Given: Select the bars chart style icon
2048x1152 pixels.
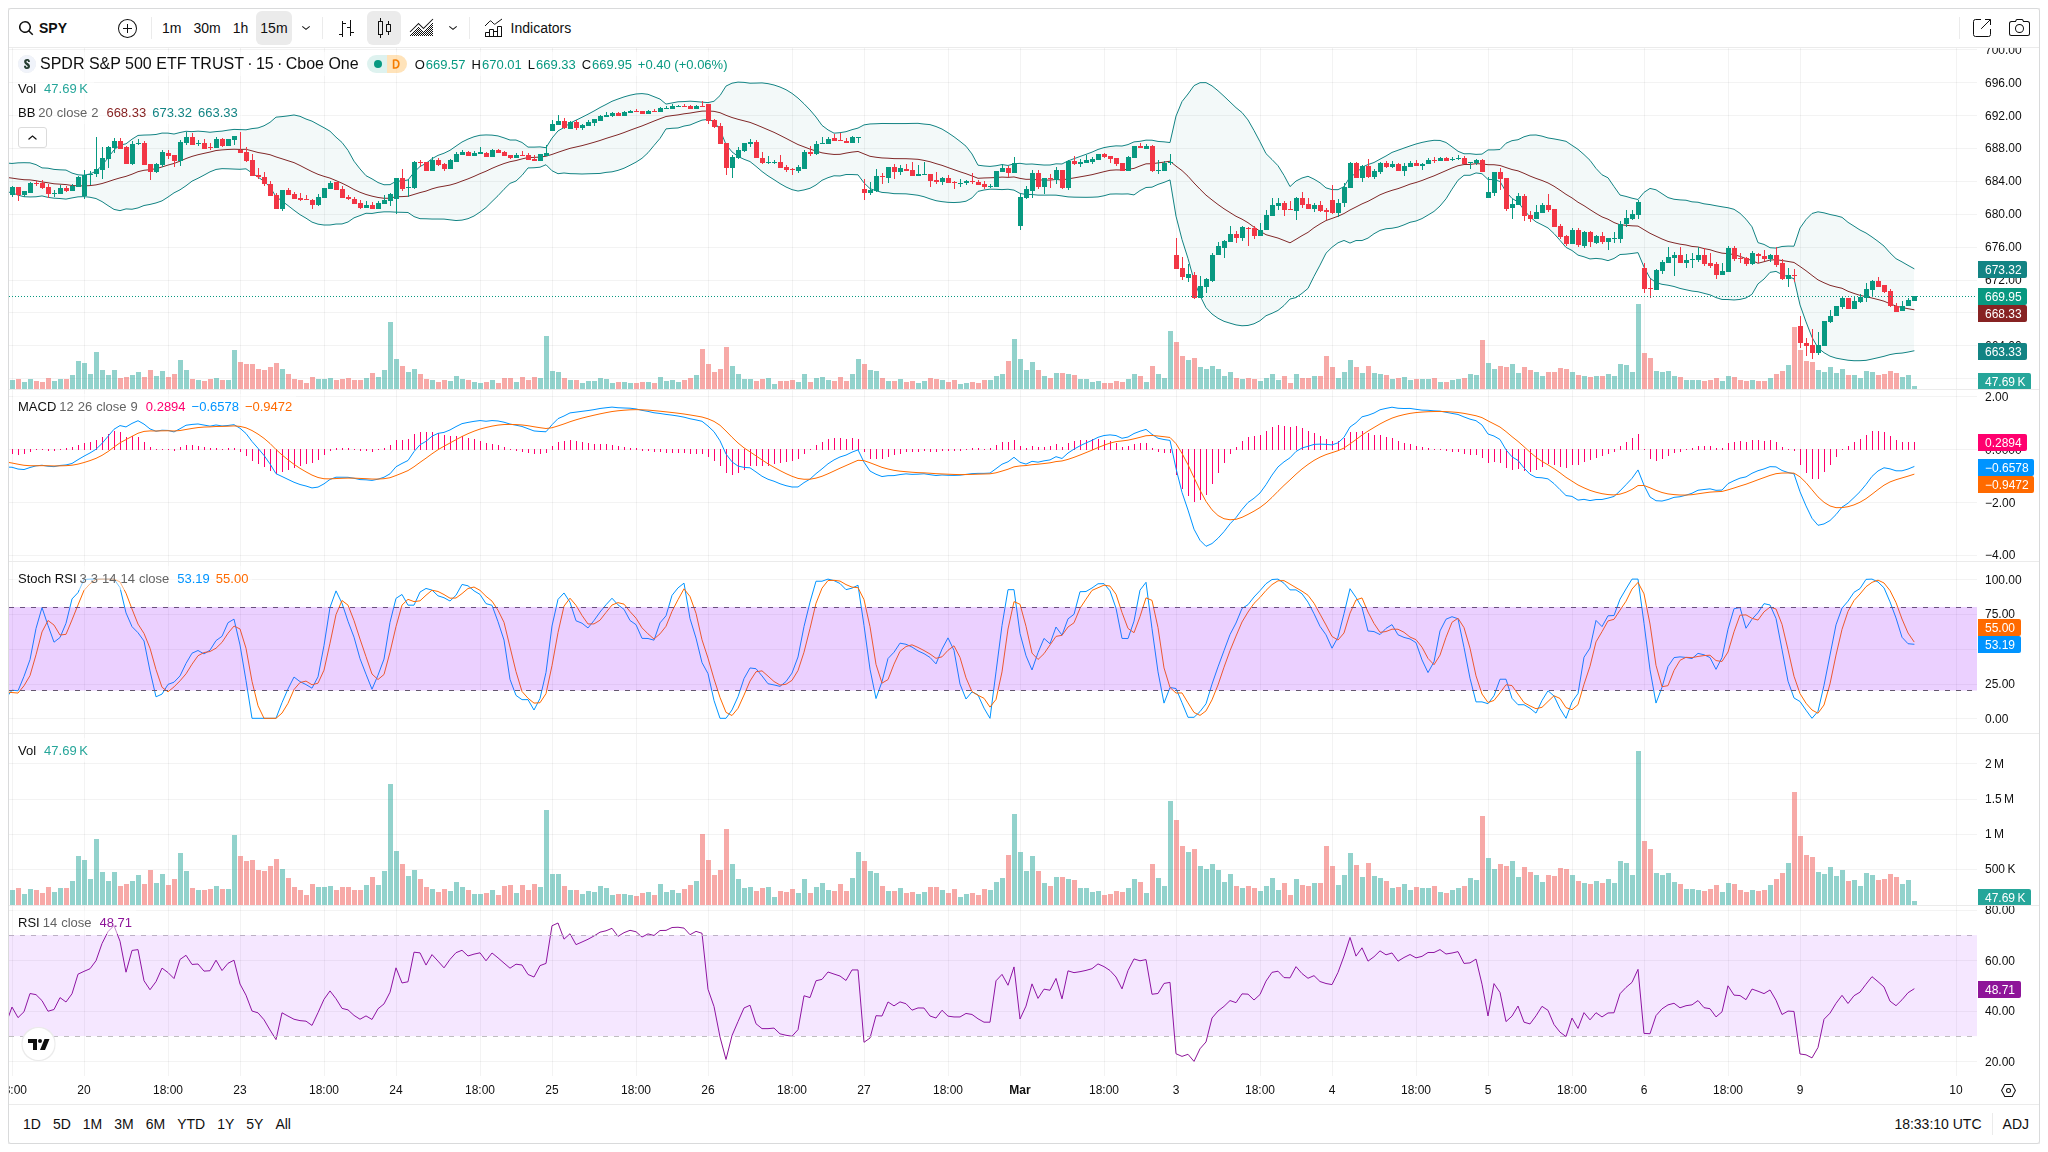Looking at the screenshot, I should (x=346, y=28).
